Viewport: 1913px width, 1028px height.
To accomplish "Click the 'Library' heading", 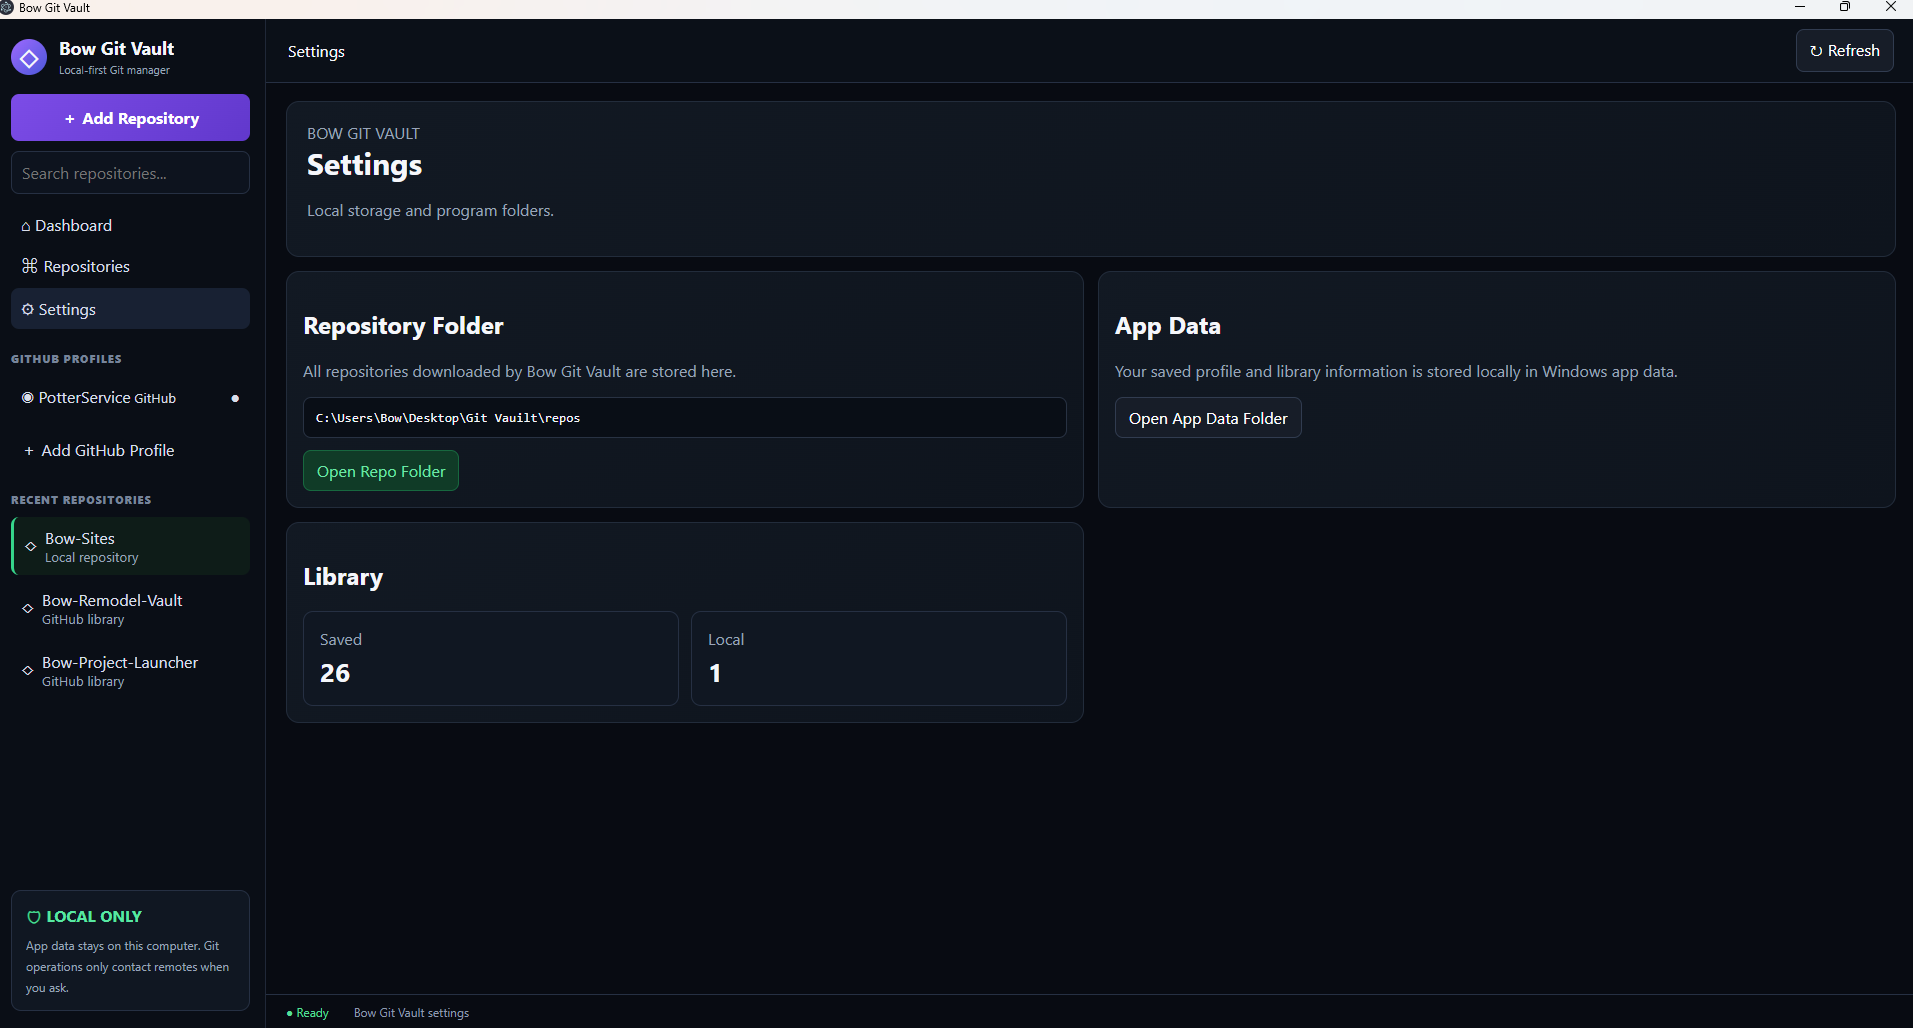I will tap(343, 577).
